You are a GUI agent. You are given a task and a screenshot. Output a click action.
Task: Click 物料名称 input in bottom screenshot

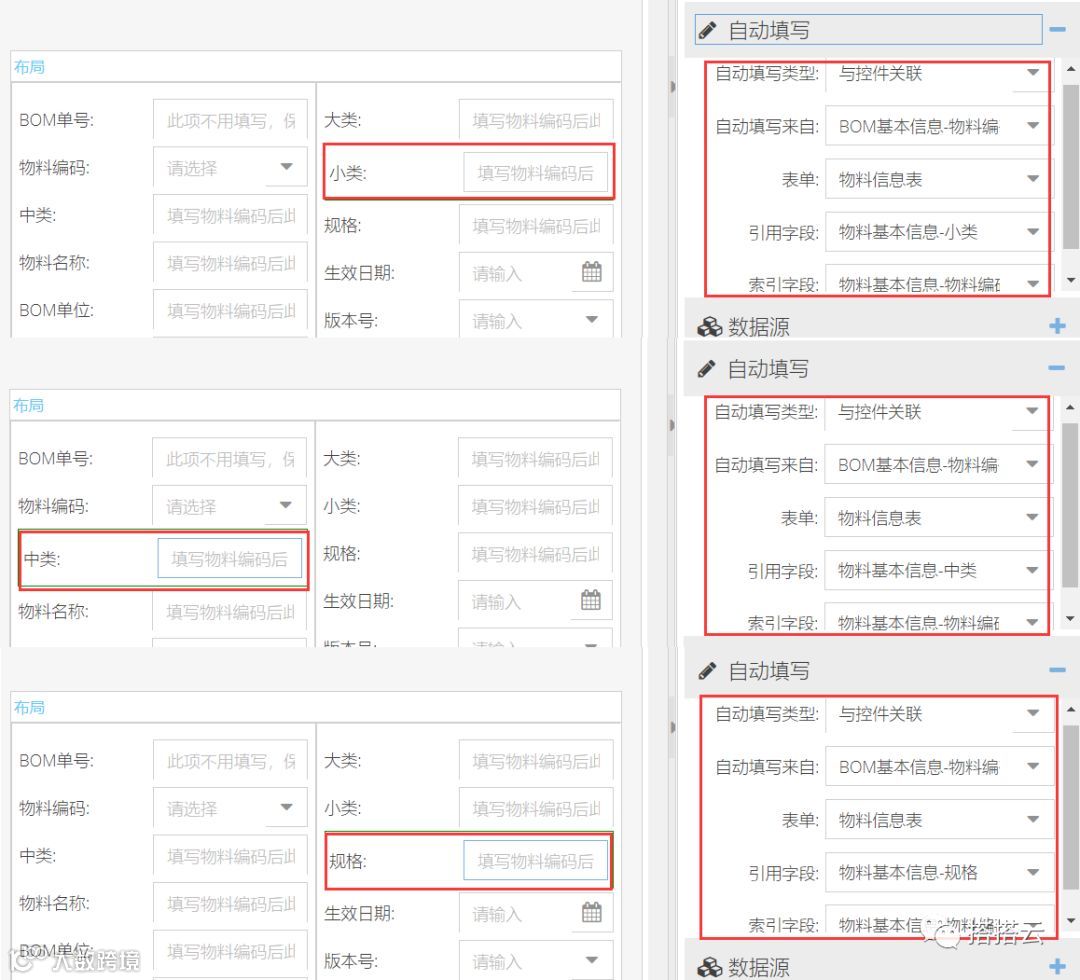click(x=230, y=903)
